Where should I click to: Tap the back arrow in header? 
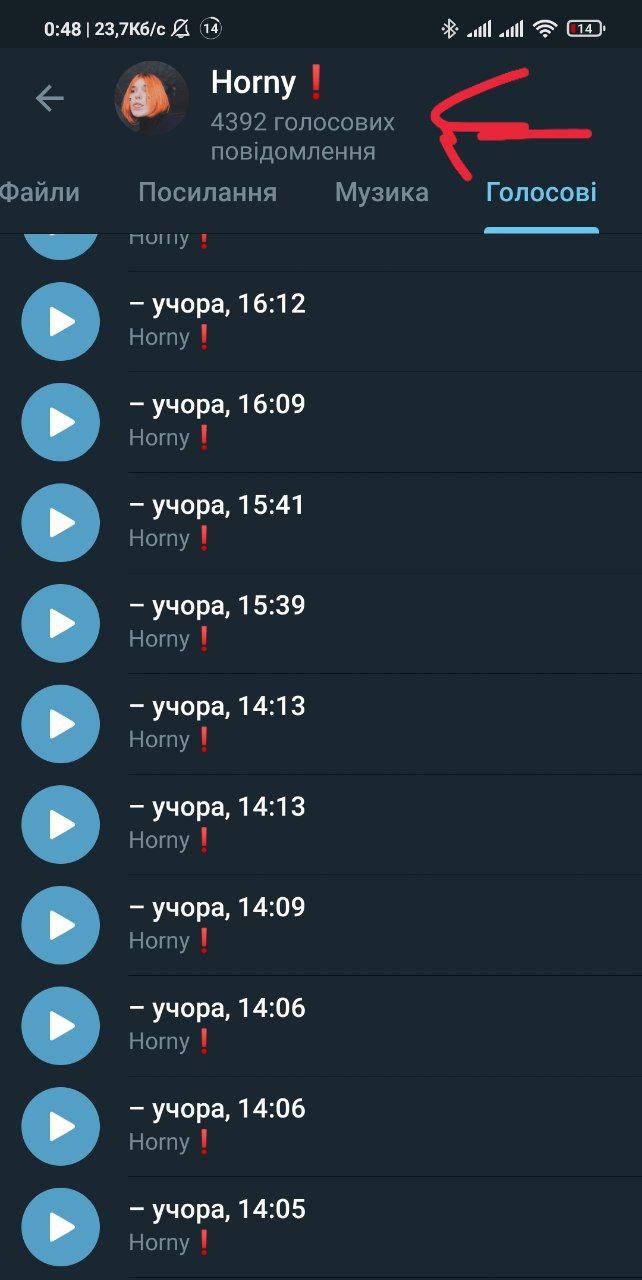[49, 97]
